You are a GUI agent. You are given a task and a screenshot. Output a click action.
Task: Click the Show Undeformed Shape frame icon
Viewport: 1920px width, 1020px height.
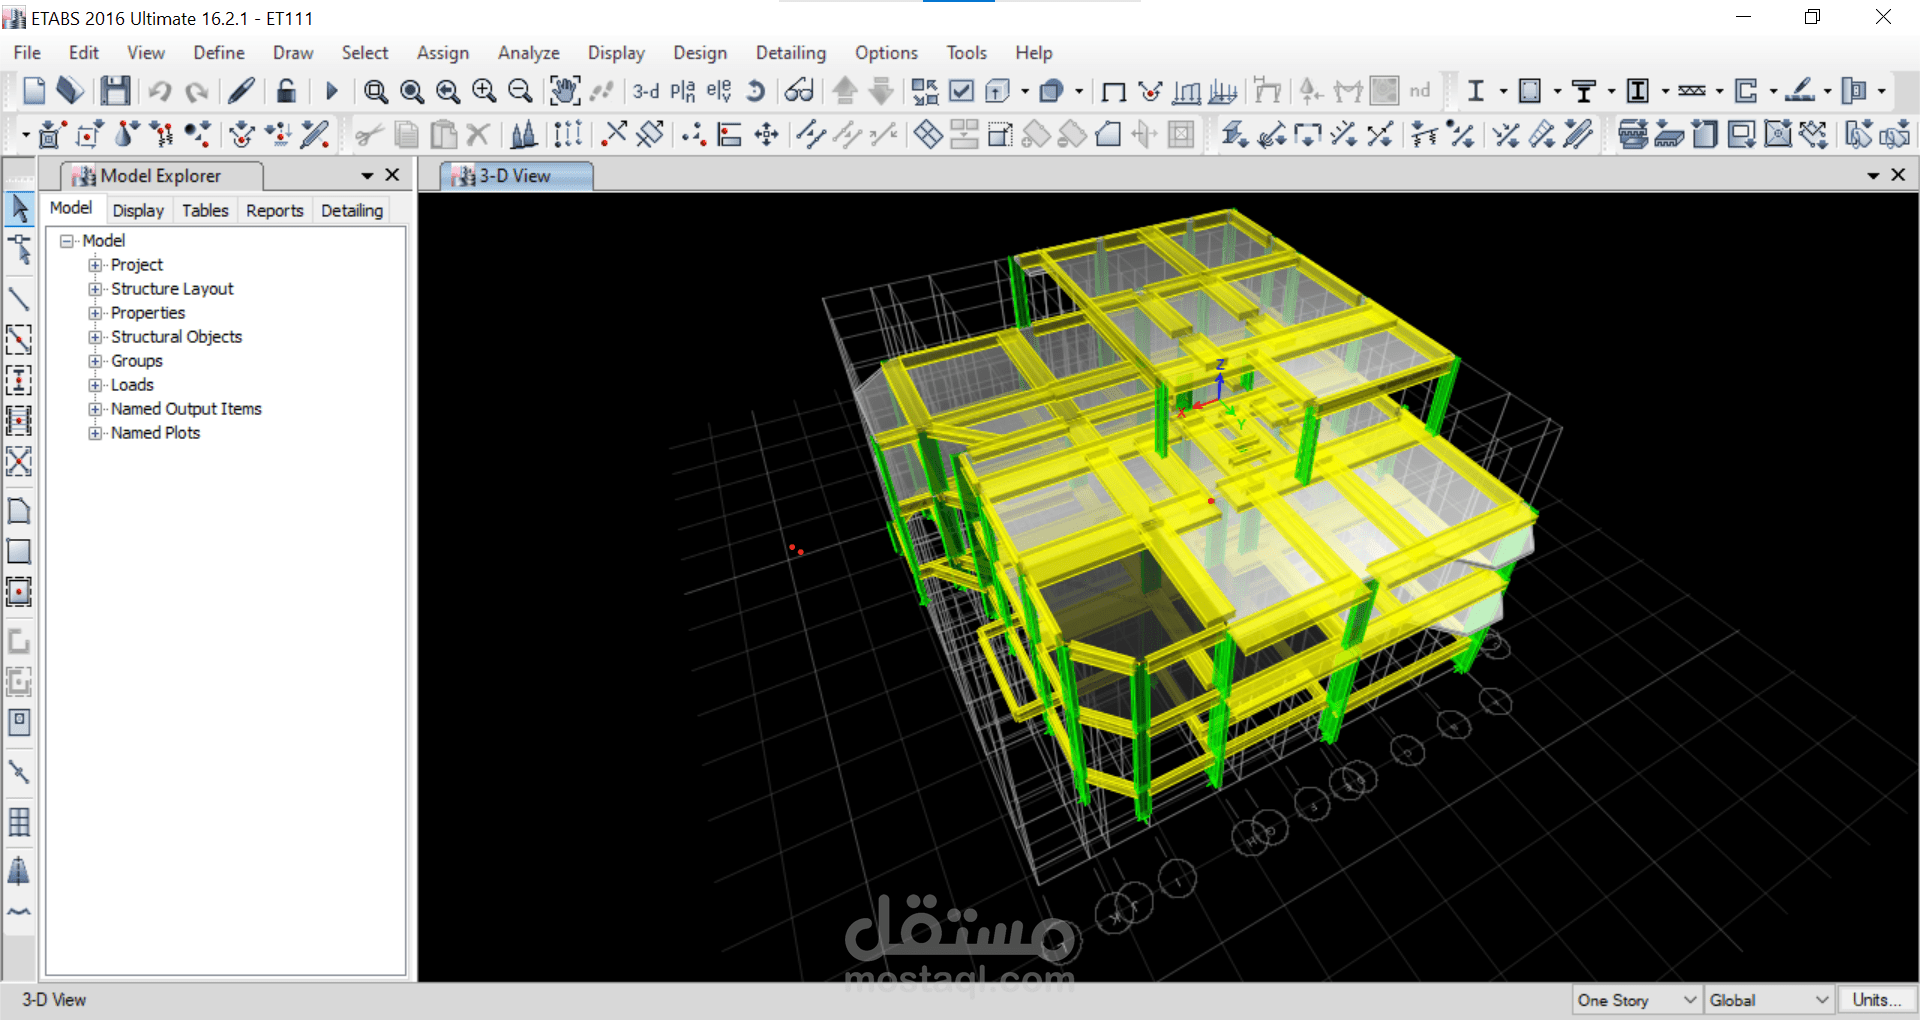(1113, 92)
